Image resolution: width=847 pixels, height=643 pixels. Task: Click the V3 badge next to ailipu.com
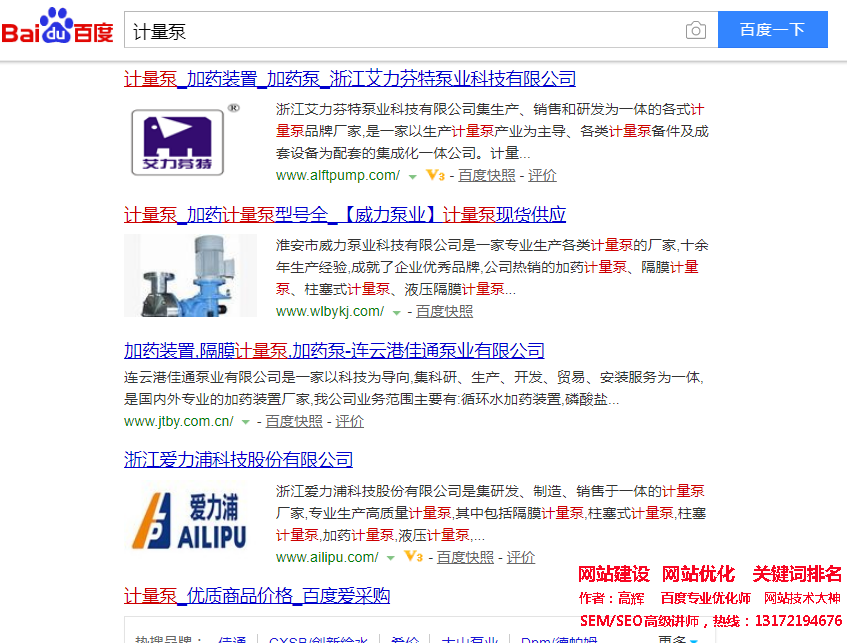pos(413,557)
